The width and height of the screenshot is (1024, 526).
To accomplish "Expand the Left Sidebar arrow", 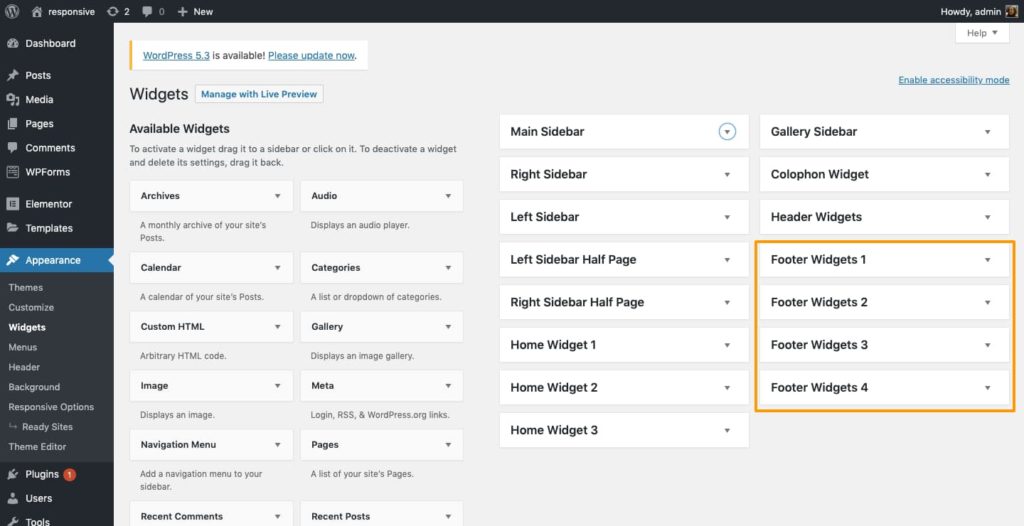I will coord(727,217).
